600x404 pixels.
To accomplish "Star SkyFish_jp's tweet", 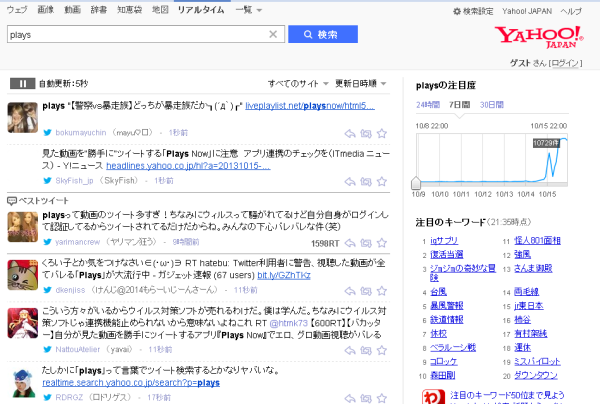I will (382, 181).
